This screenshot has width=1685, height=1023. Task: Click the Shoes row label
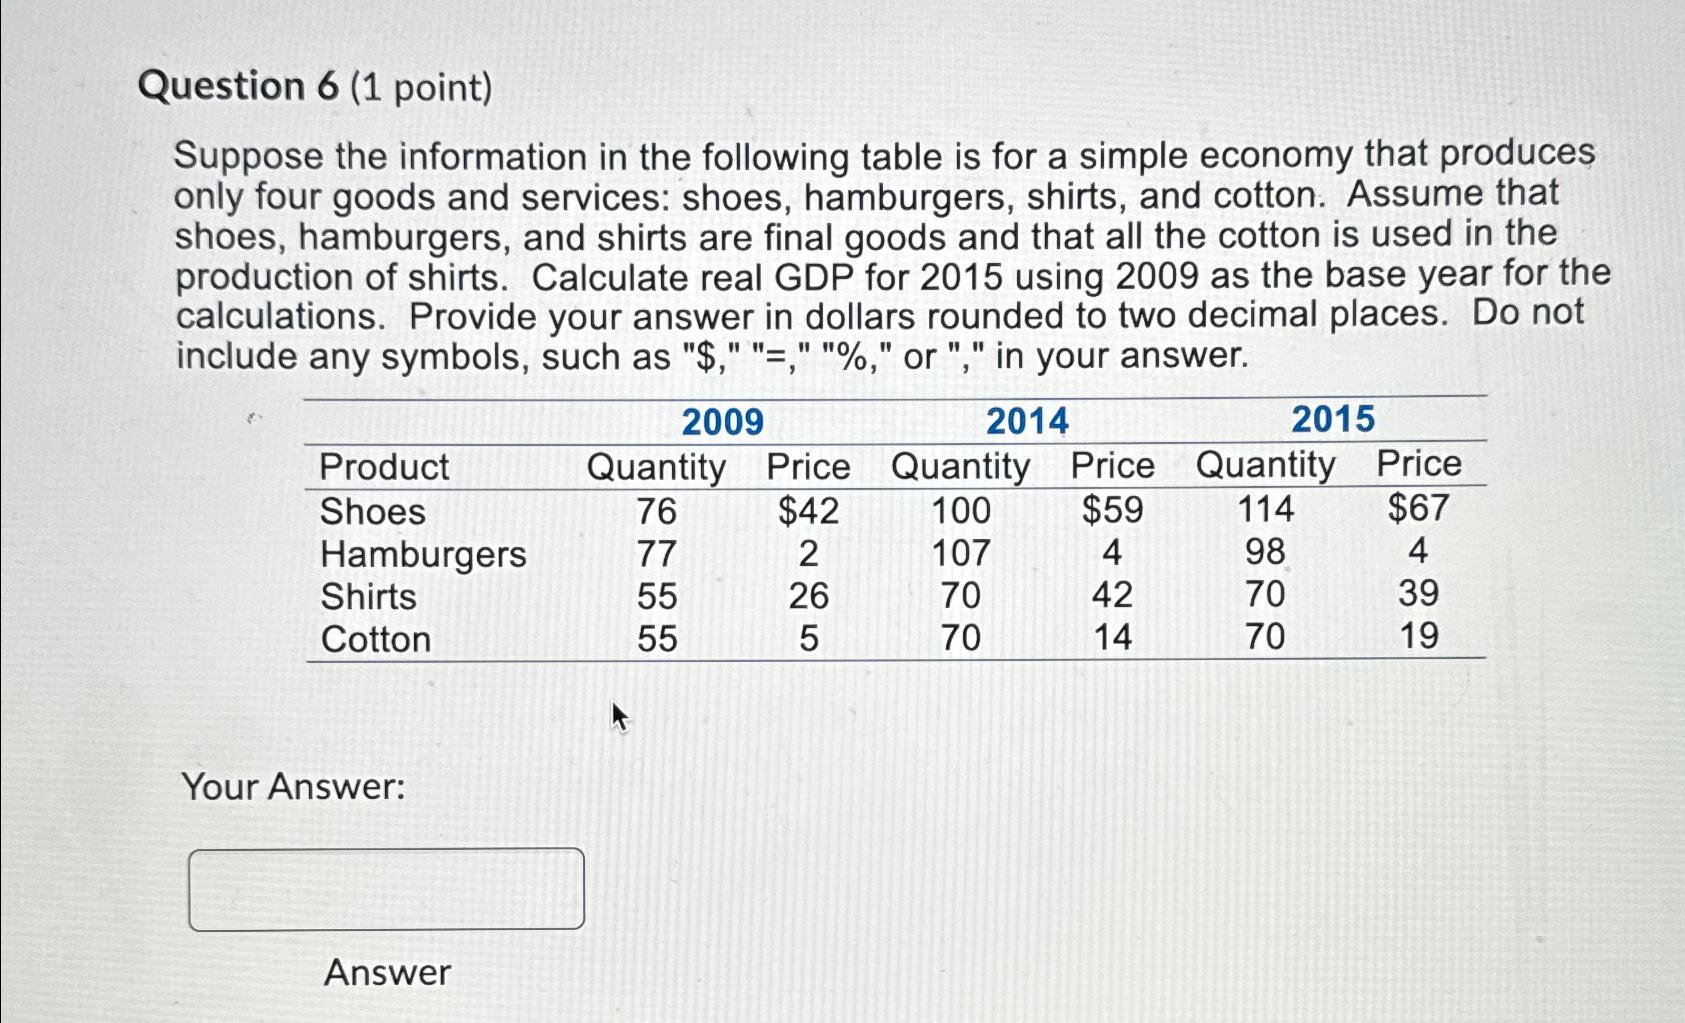371,512
